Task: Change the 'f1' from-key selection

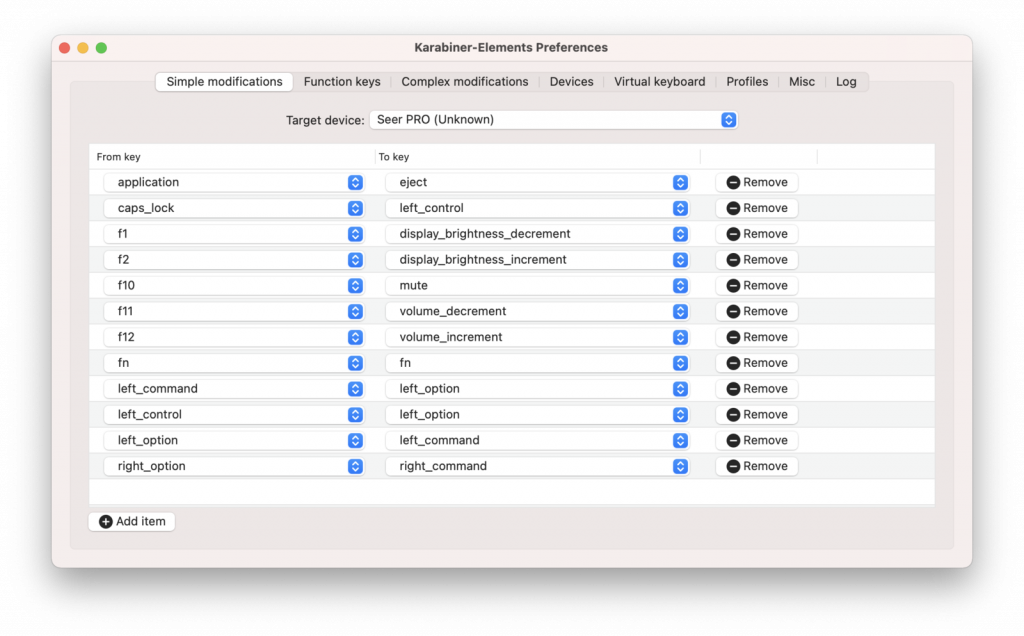Action: coord(233,234)
